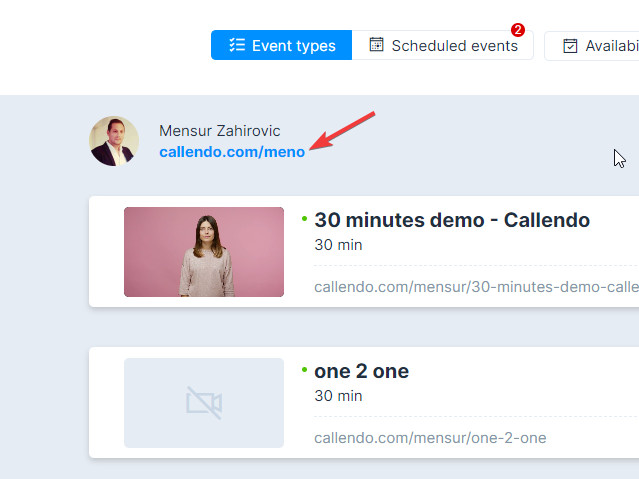This screenshot has height=479, width=639.
Task: Switch to the Event types tab
Action: point(281,45)
